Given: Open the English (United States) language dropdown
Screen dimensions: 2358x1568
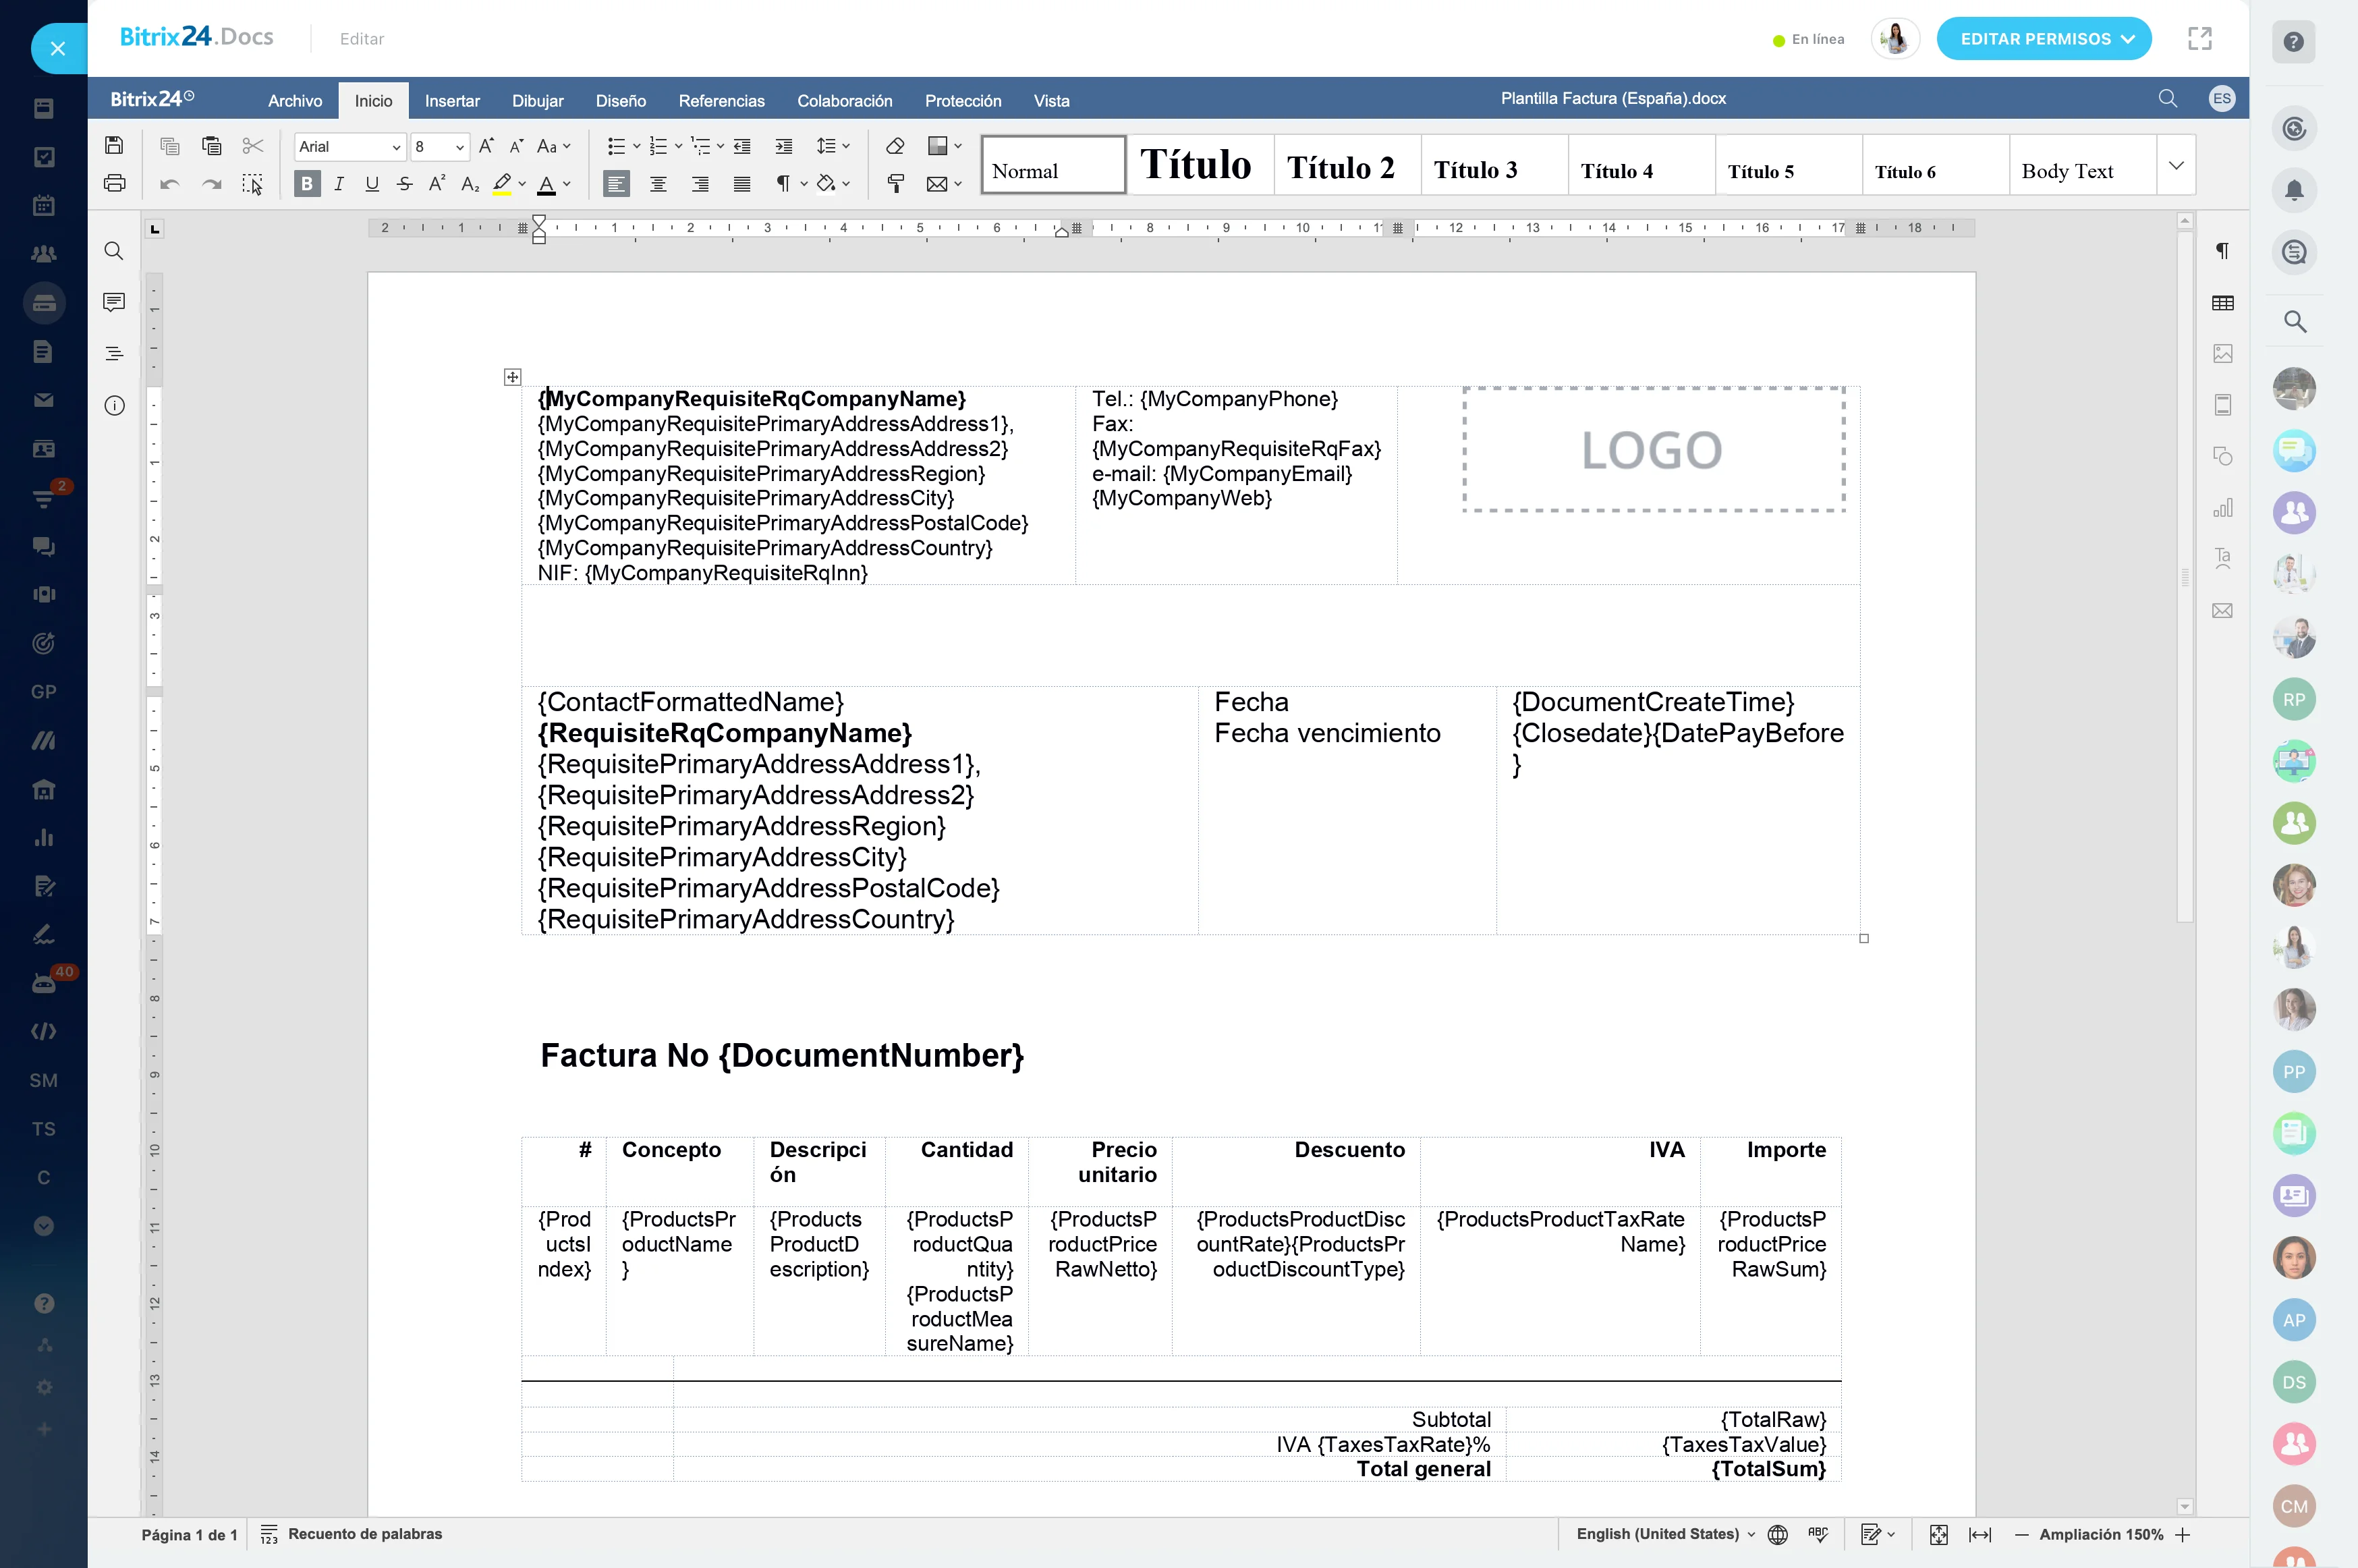Looking at the screenshot, I should pyautogui.click(x=1665, y=1534).
